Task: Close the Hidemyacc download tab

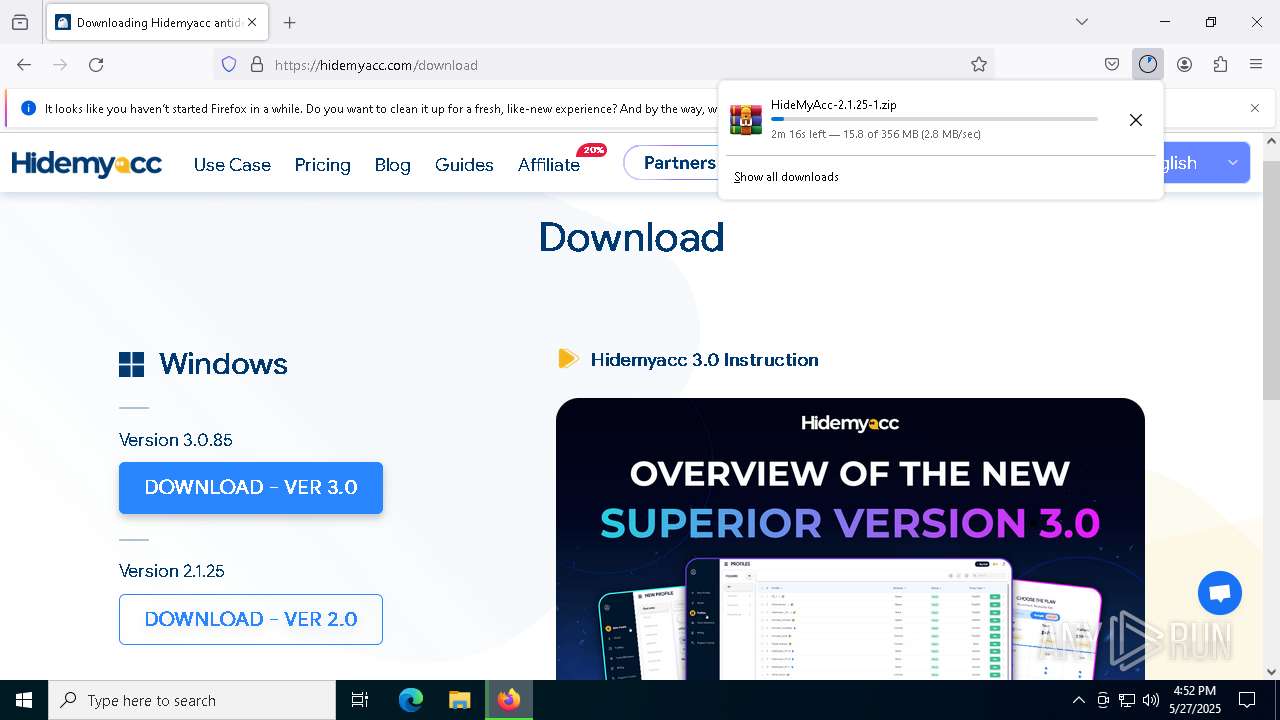Action: point(252,22)
